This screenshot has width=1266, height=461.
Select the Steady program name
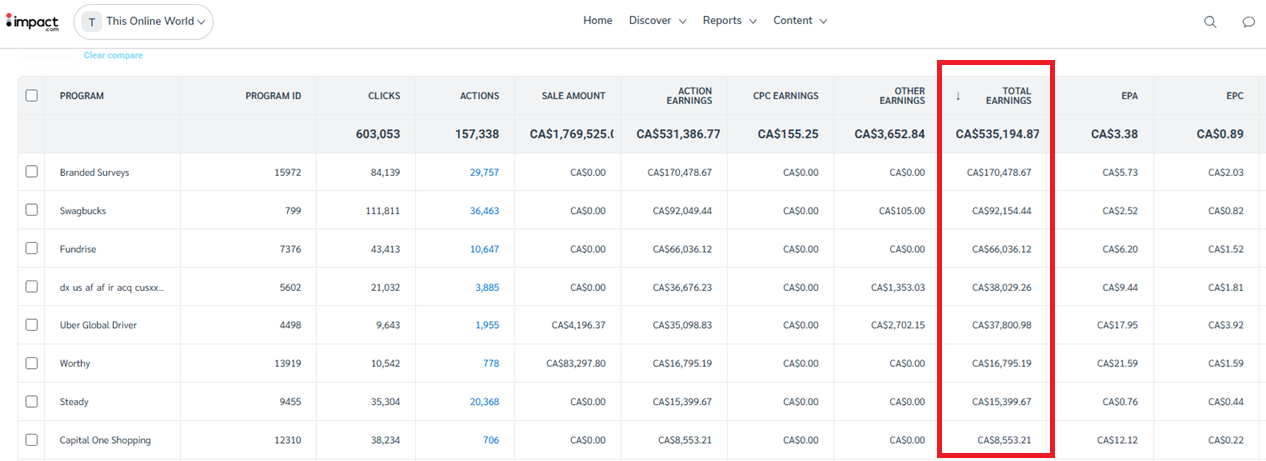[x=74, y=402]
